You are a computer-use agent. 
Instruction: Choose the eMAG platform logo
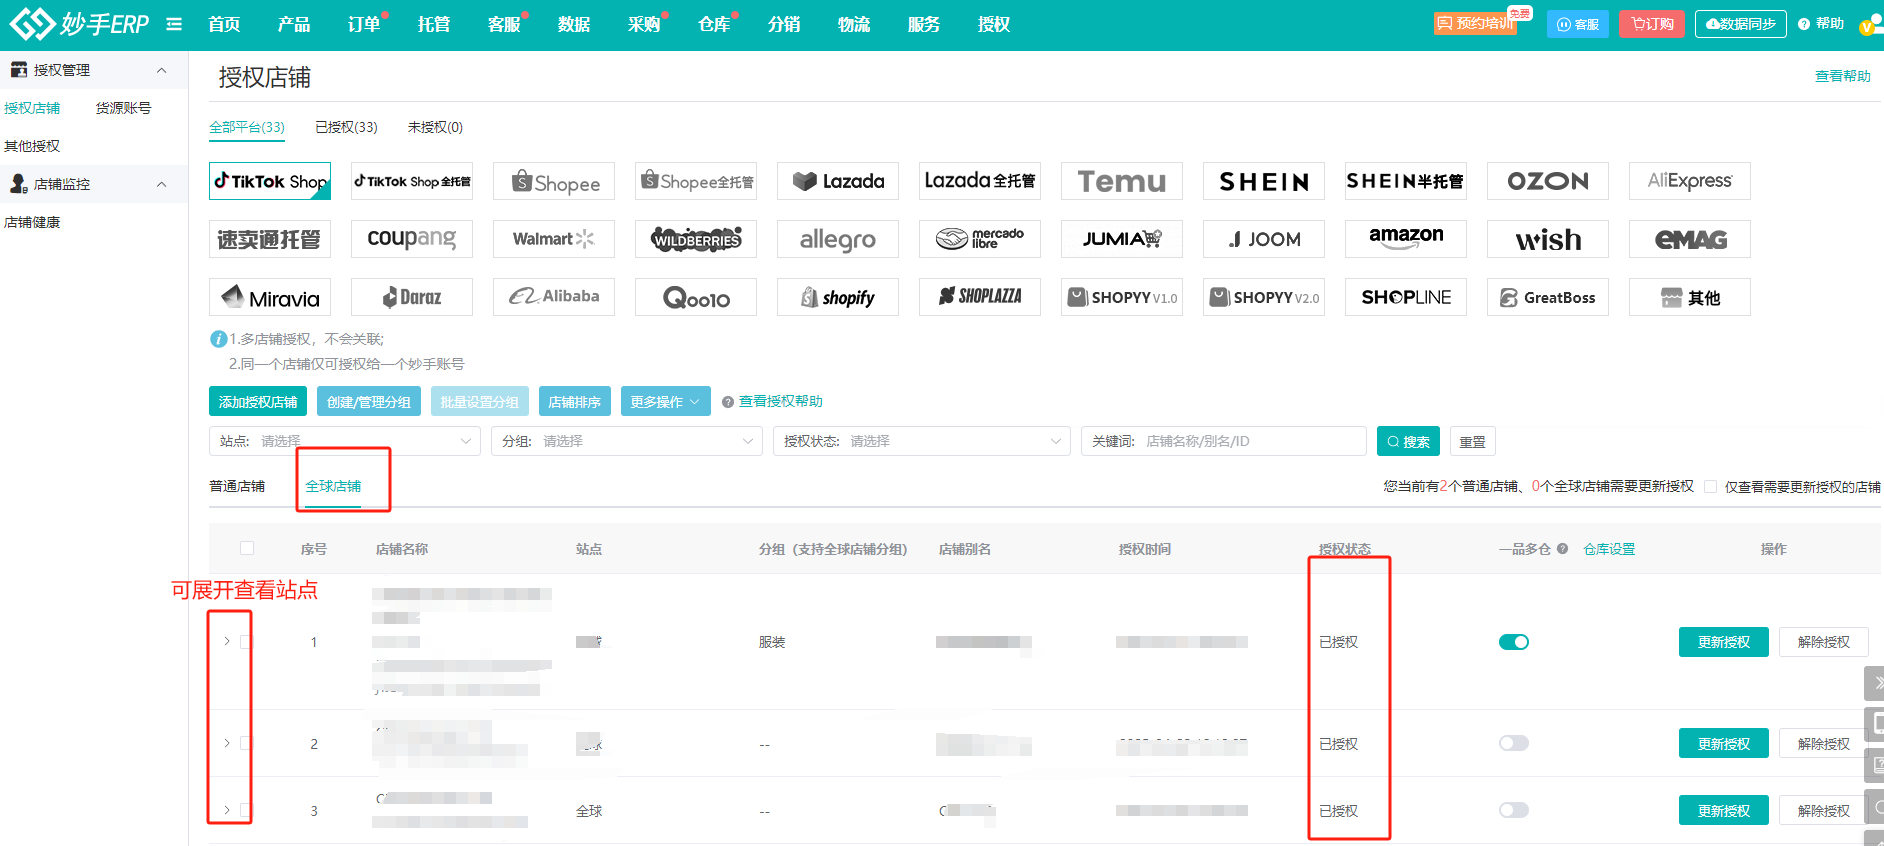click(1690, 239)
